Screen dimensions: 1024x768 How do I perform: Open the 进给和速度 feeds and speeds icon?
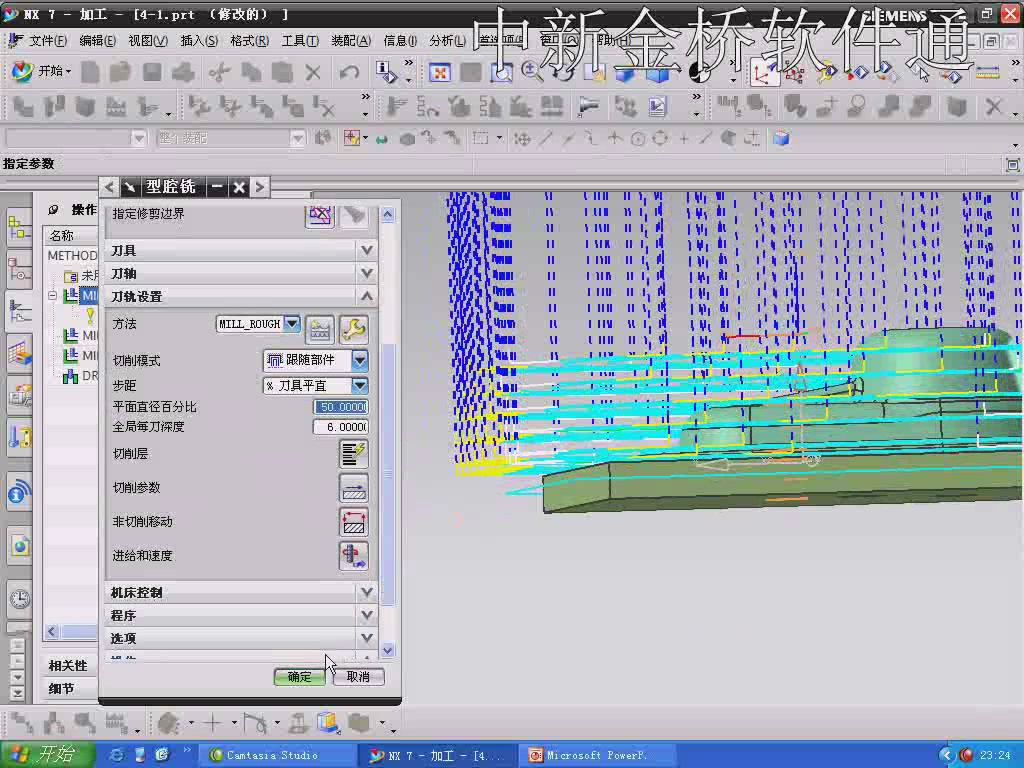point(353,556)
